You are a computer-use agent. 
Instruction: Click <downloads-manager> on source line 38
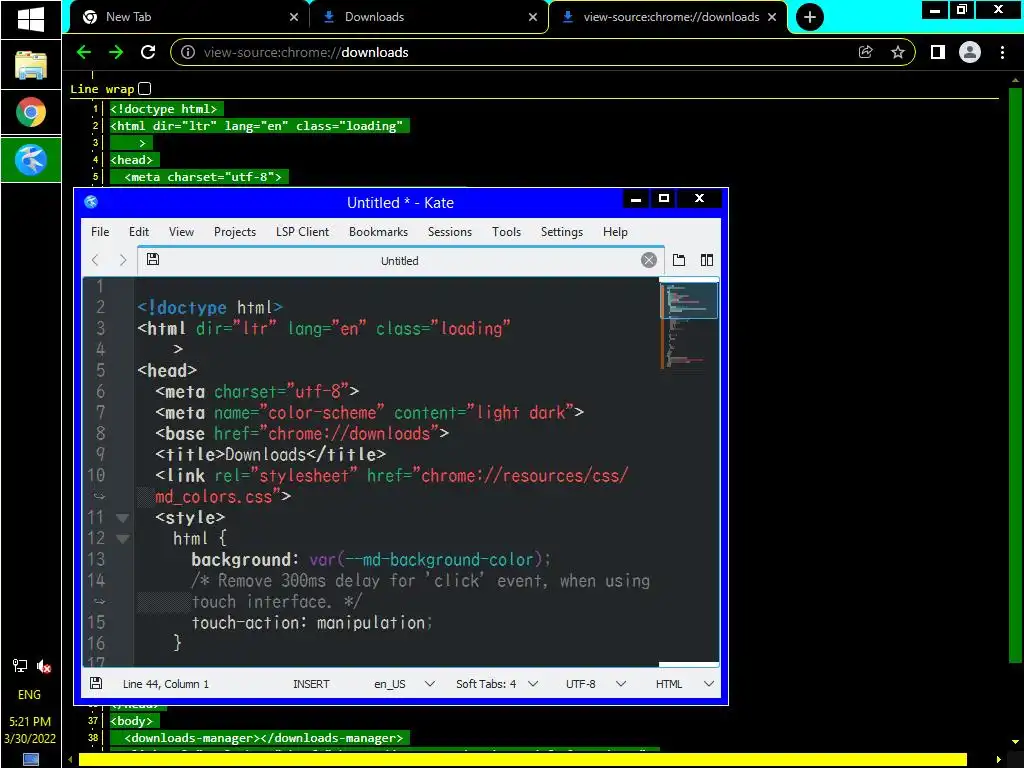264,738
